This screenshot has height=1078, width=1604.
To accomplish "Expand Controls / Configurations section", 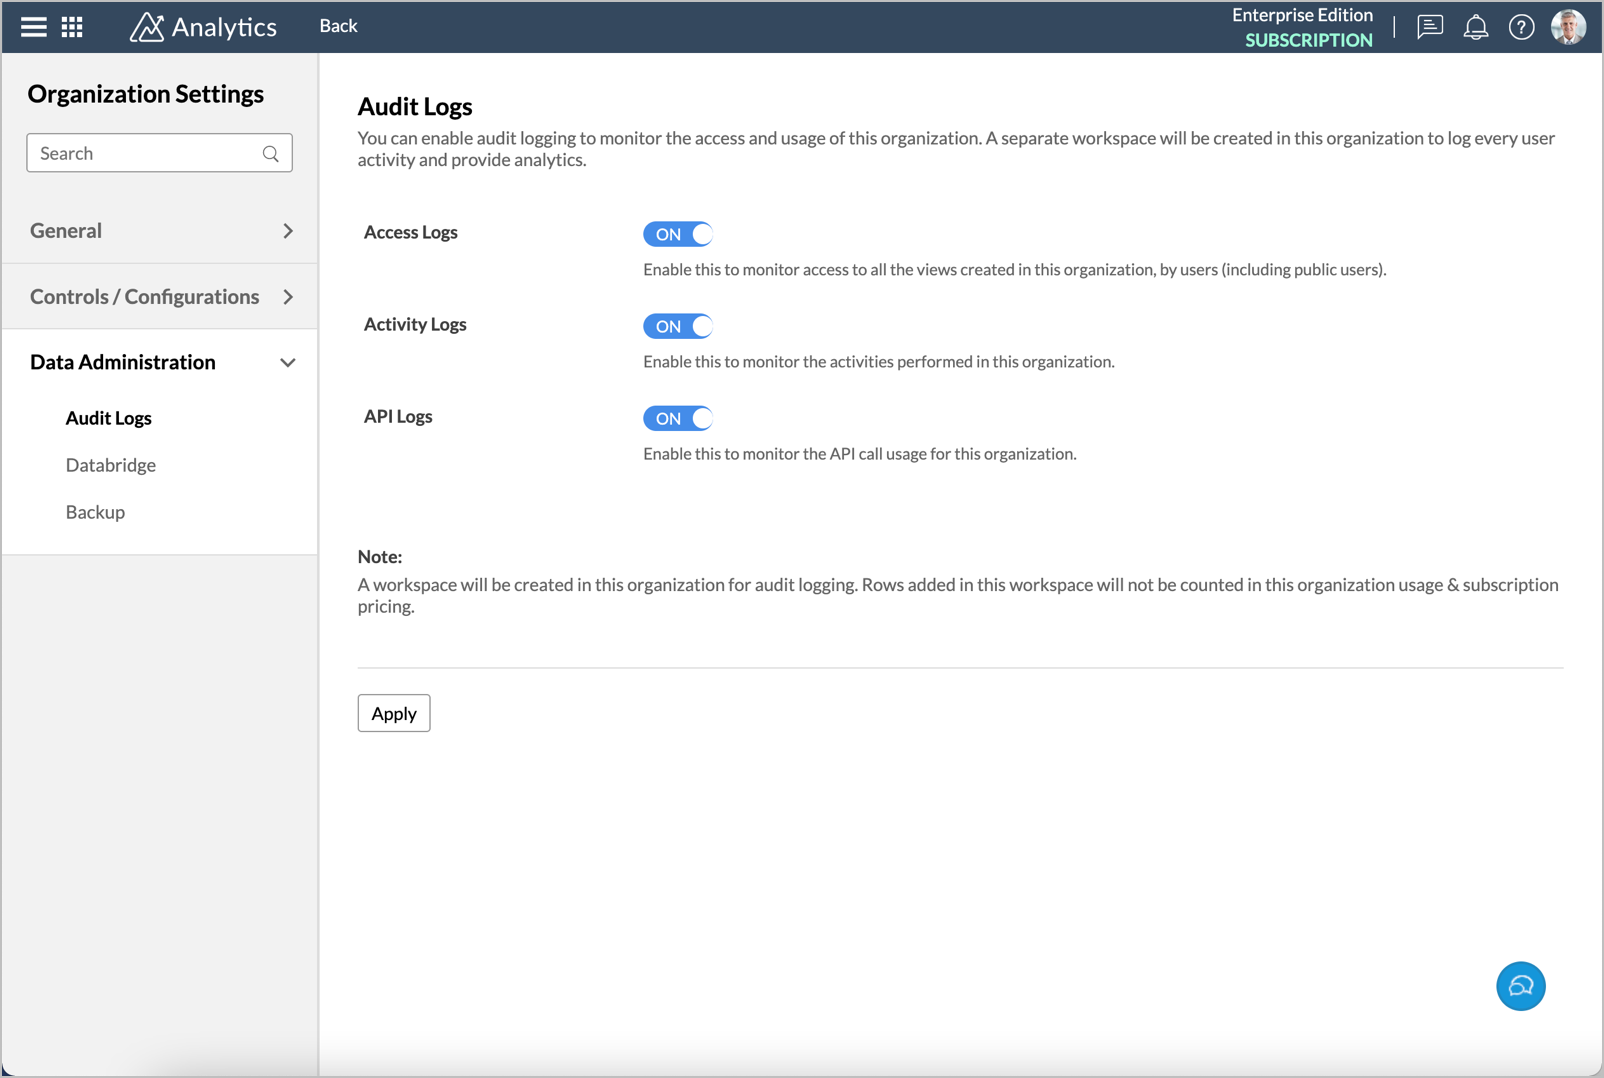I will pyautogui.click(x=160, y=297).
